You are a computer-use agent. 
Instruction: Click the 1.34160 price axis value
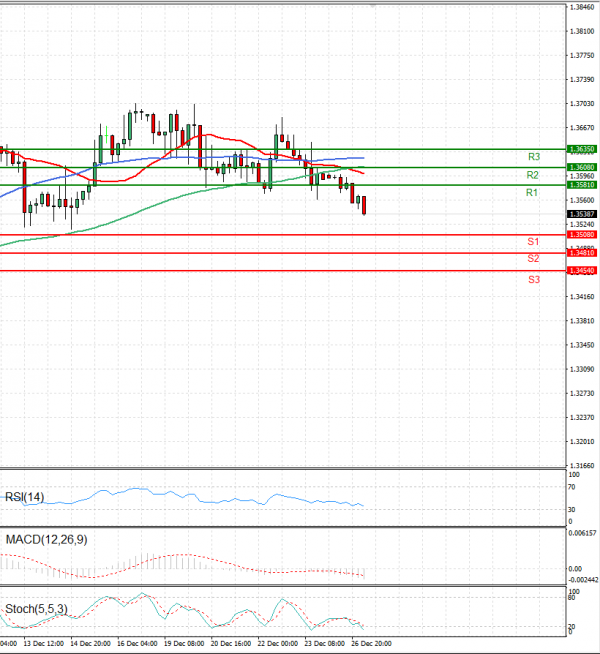[582, 297]
